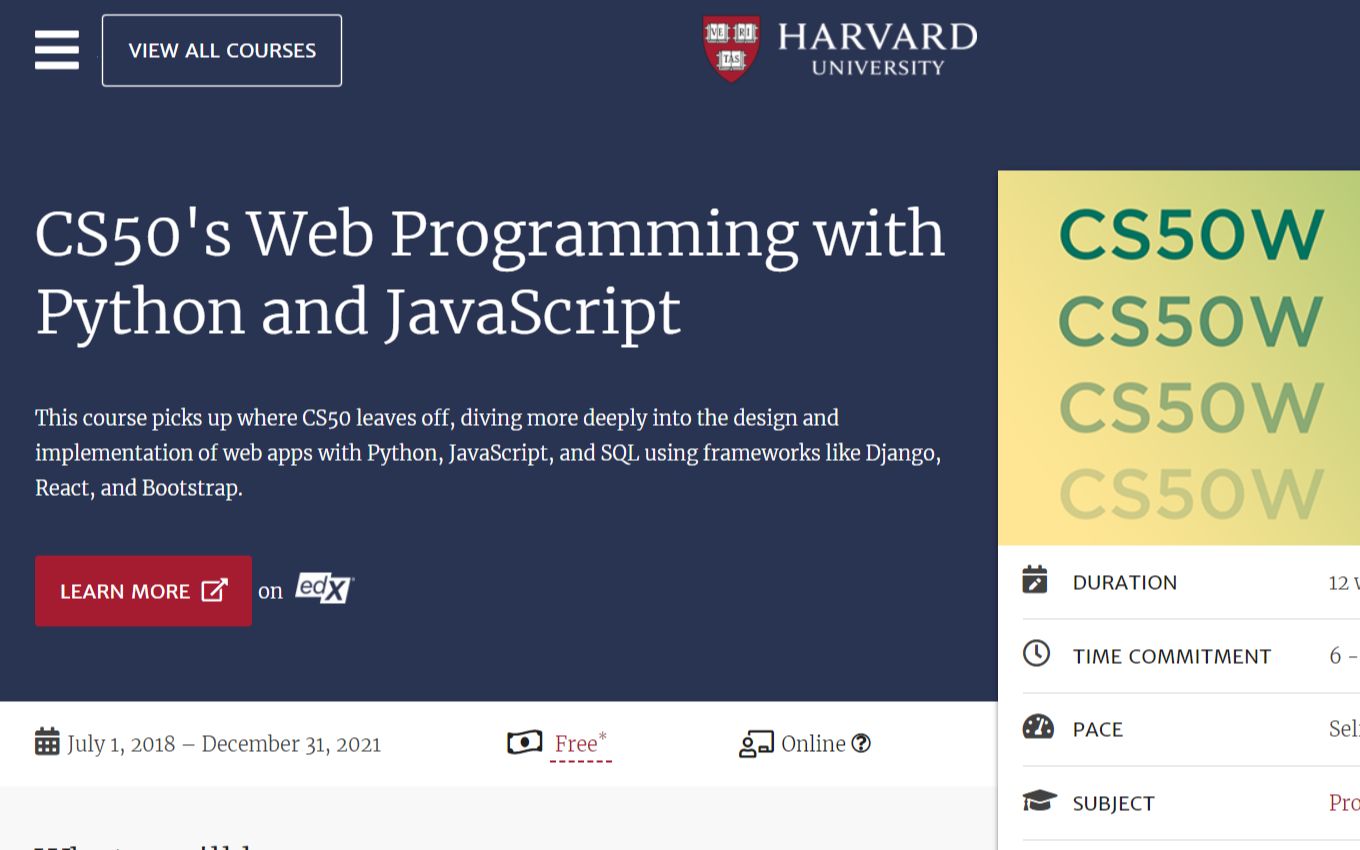Click the HARVARD UNIVERSITY wordmark
1360x850 pixels.
[x=877, y=49]
